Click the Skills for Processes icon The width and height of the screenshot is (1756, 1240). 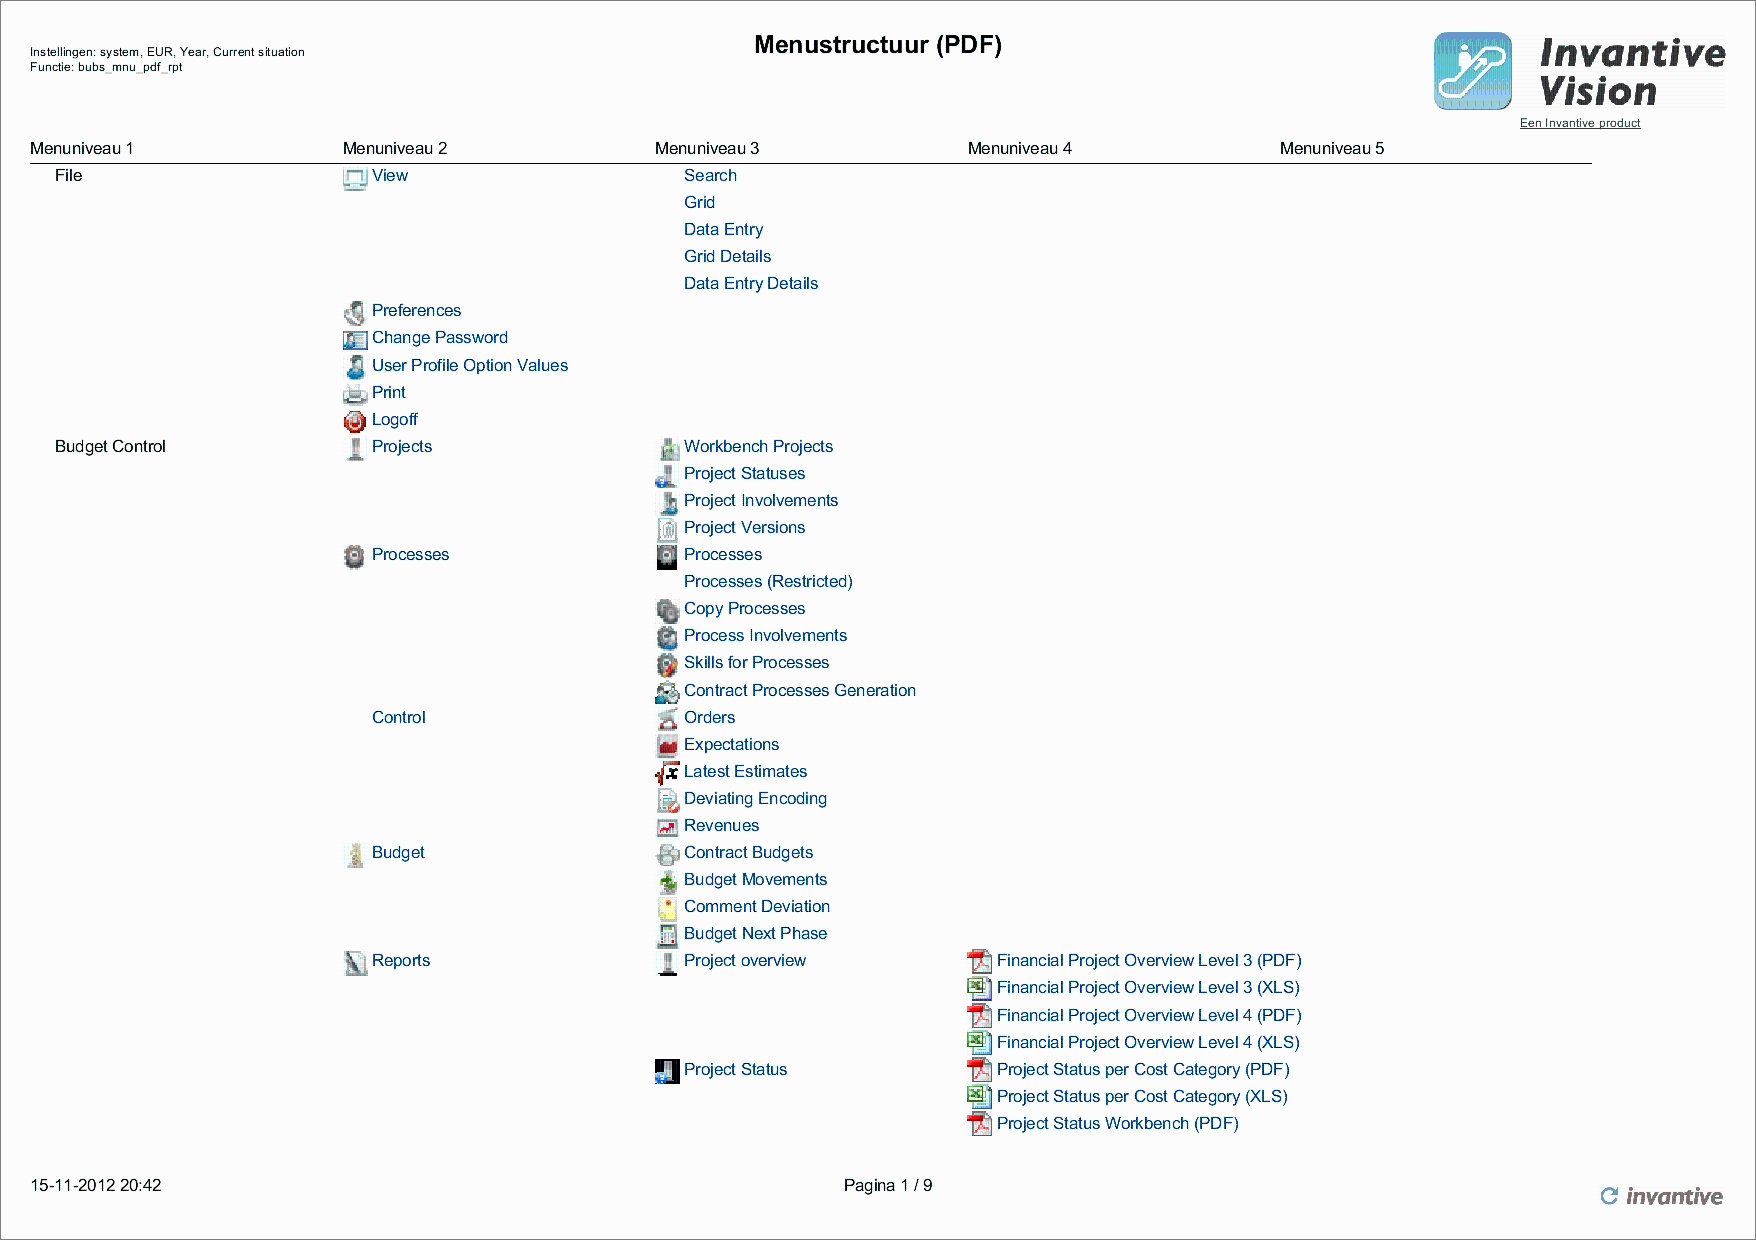667,664
